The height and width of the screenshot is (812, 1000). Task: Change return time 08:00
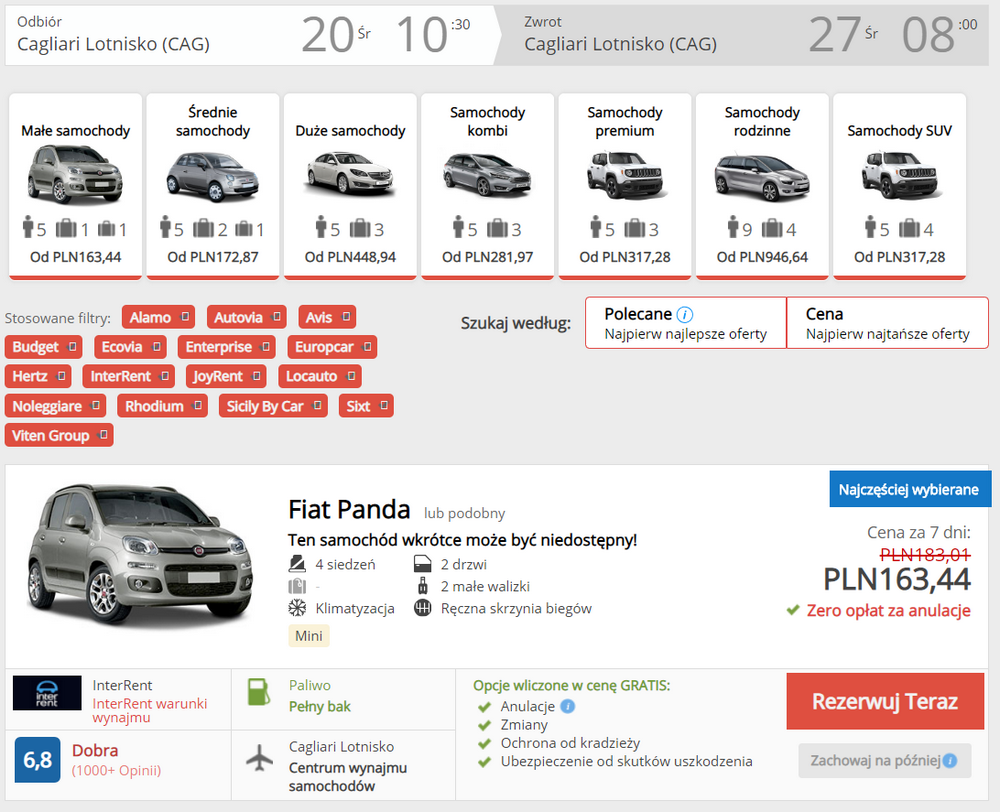[x=939, y=34]
